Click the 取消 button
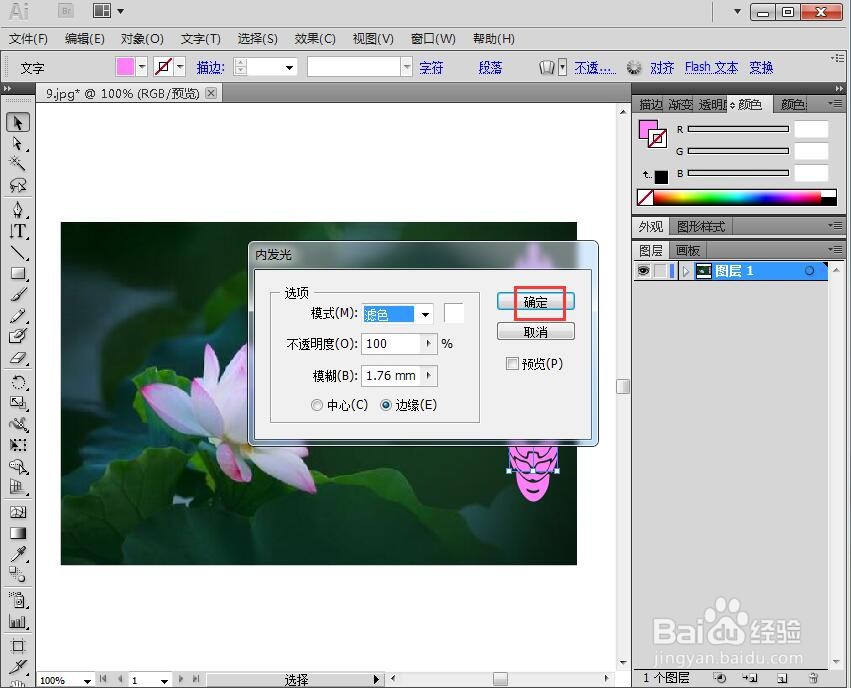851x688 pixels. pos(536,332)
